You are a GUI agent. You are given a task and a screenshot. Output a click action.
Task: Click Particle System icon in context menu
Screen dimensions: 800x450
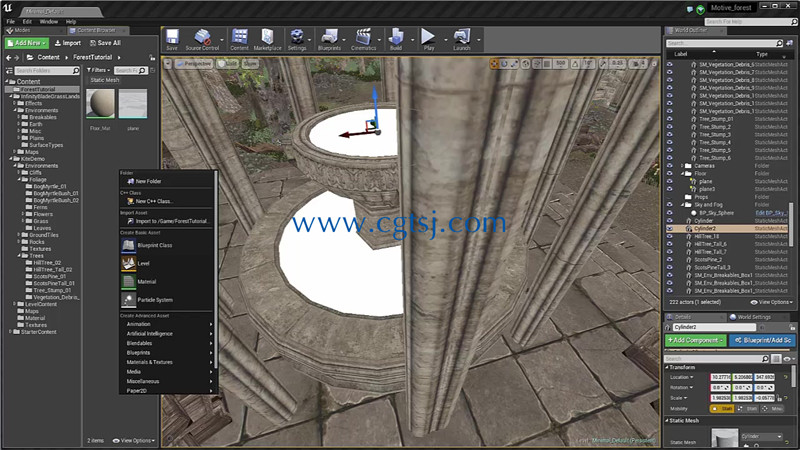128,300
